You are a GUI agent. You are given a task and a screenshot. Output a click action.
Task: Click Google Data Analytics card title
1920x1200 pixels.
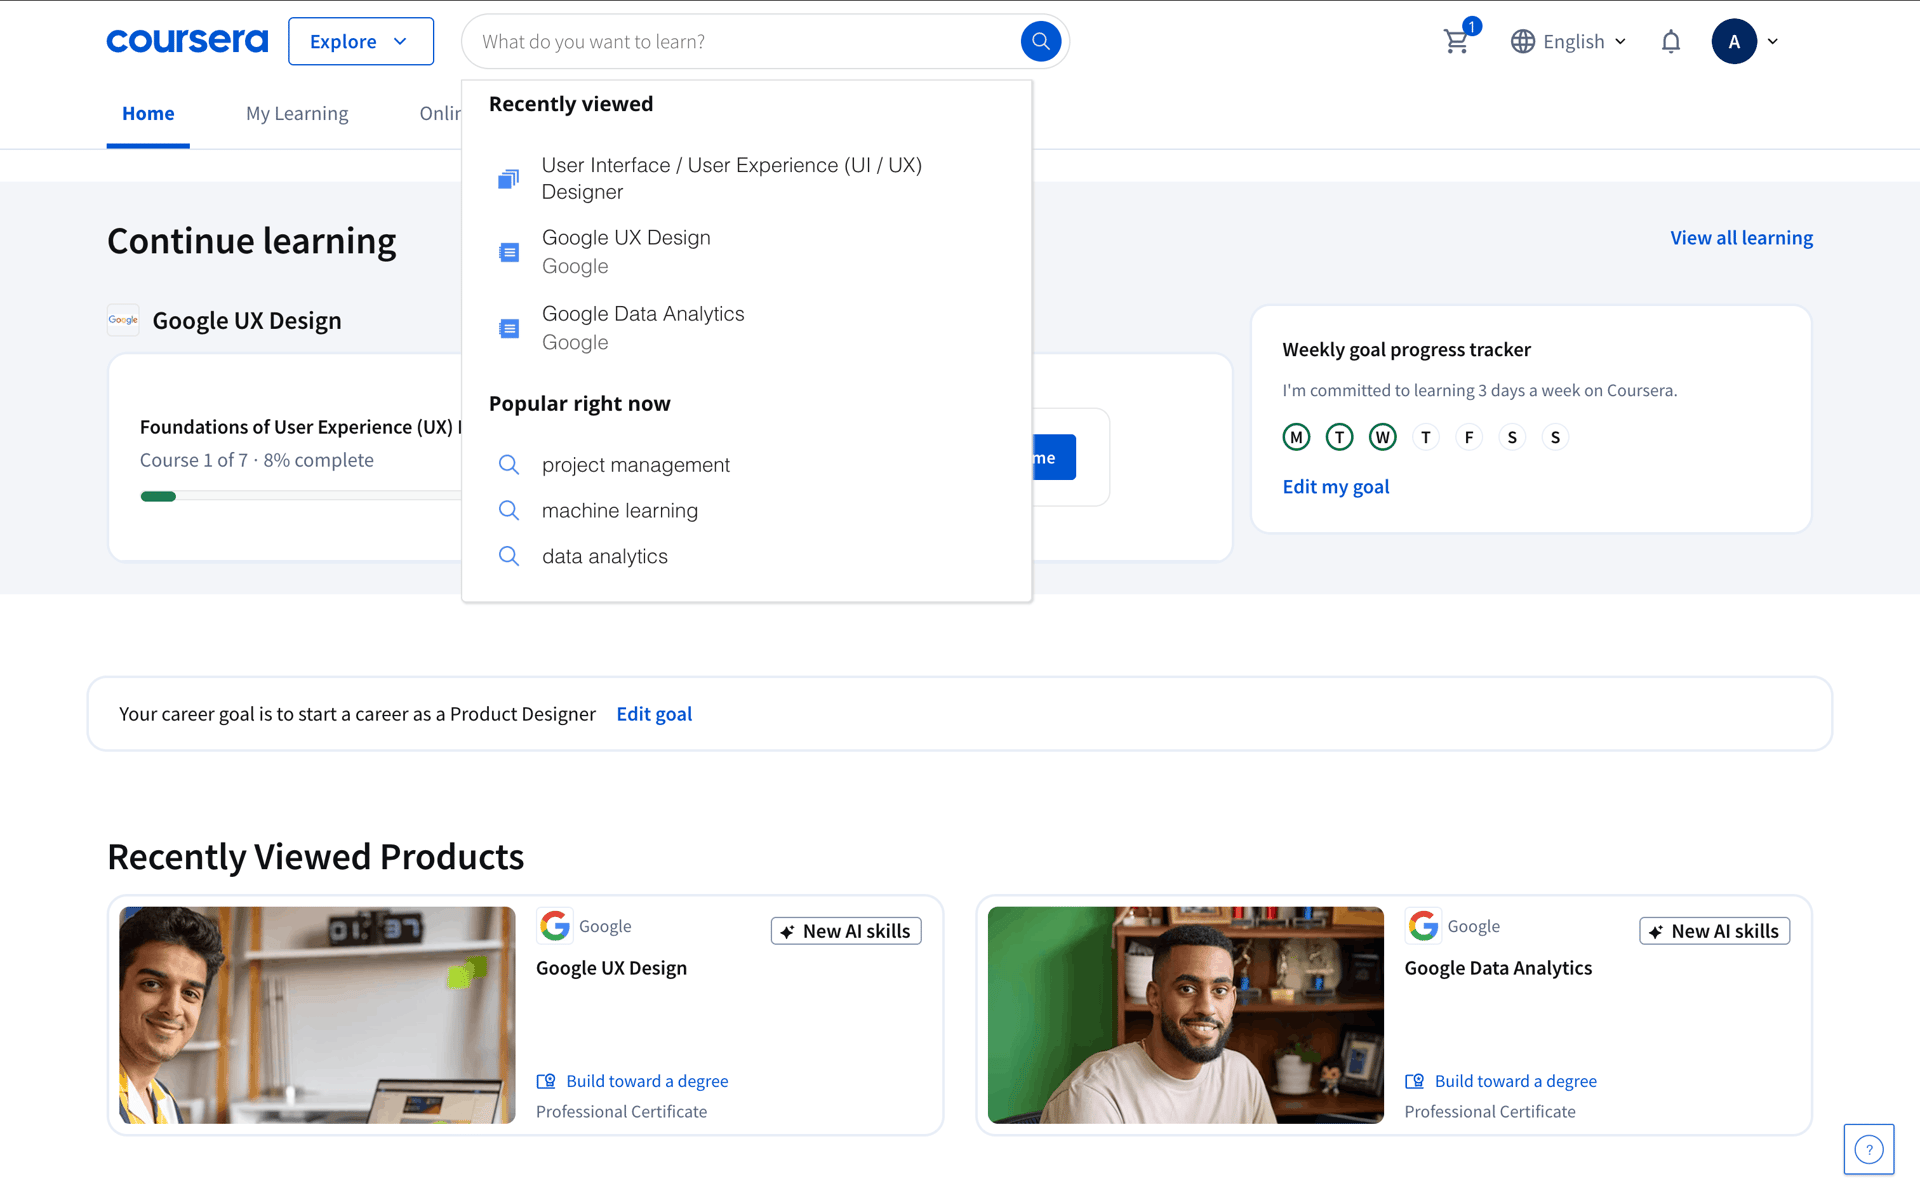point(1498,968)
